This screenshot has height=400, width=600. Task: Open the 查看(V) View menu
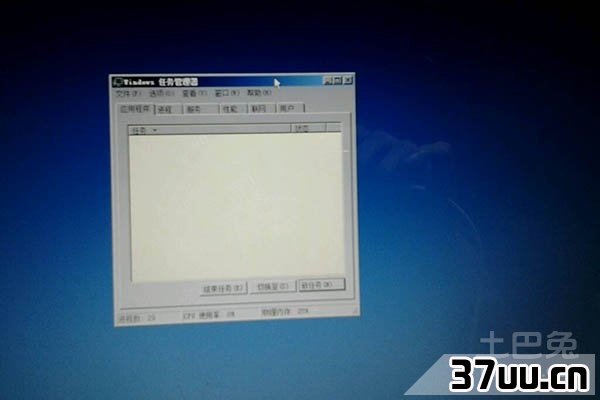(194, 93)
